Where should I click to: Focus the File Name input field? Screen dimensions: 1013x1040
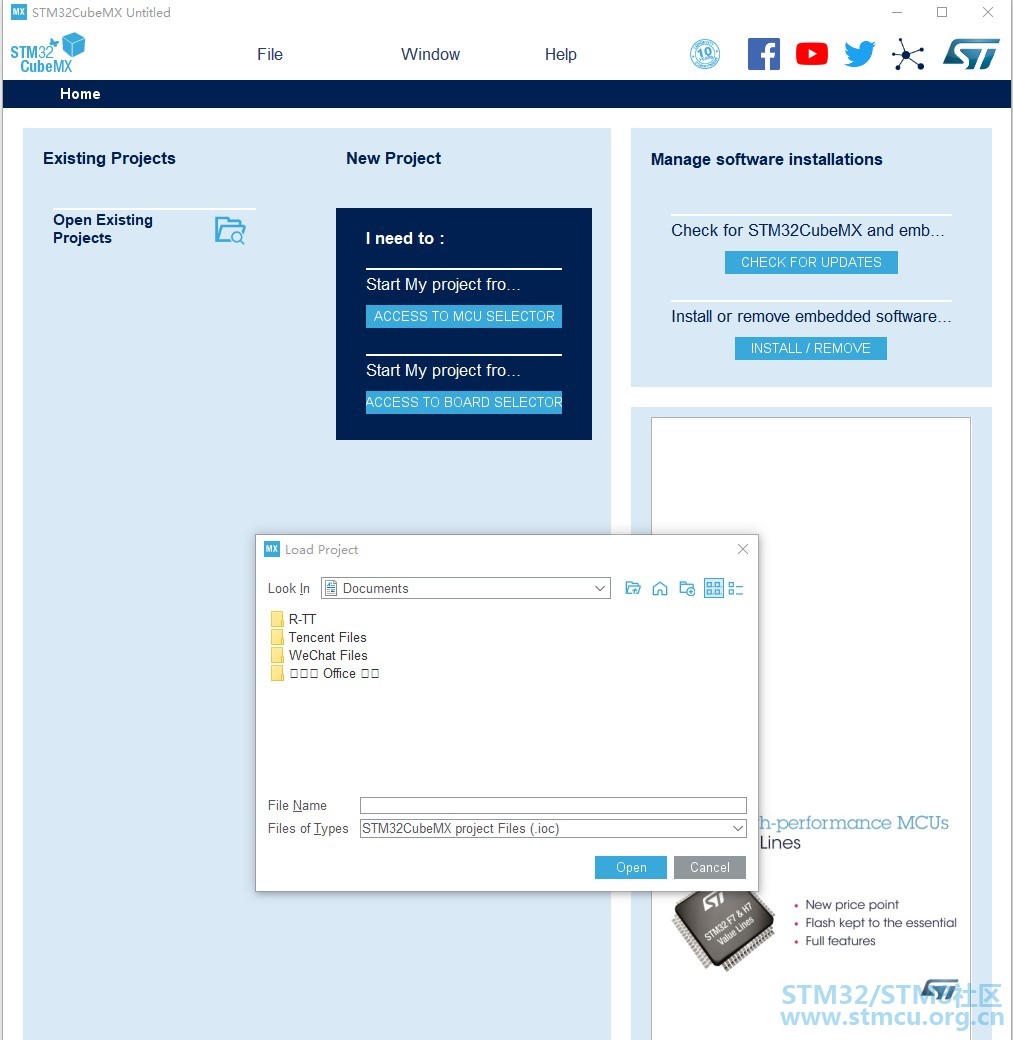pos(553,805)
